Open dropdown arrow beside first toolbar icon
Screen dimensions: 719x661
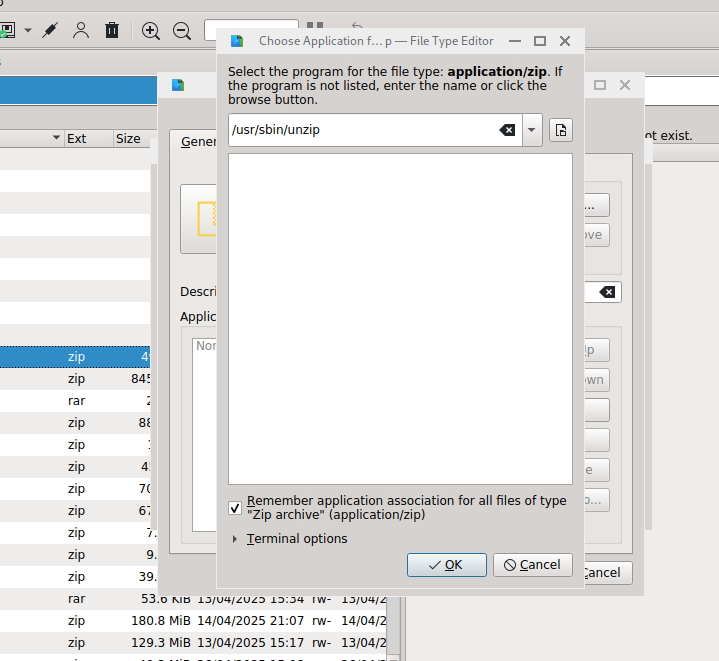28,31
